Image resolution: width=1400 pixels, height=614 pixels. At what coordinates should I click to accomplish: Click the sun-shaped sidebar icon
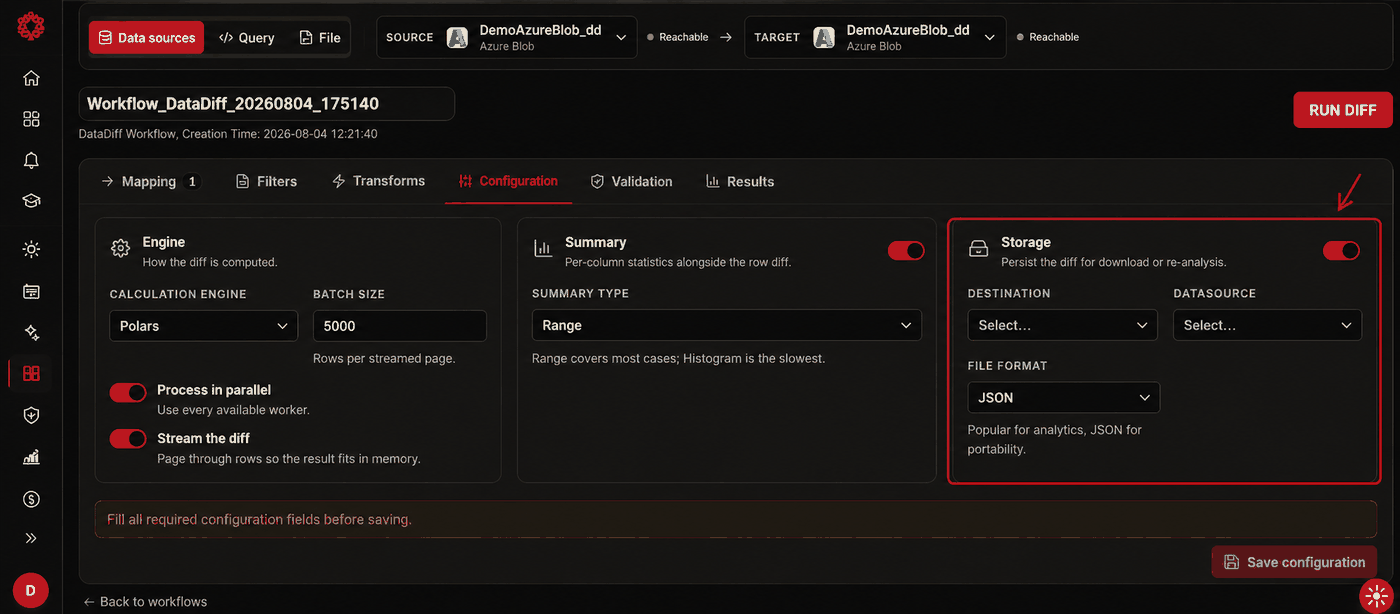click(31, 249)
